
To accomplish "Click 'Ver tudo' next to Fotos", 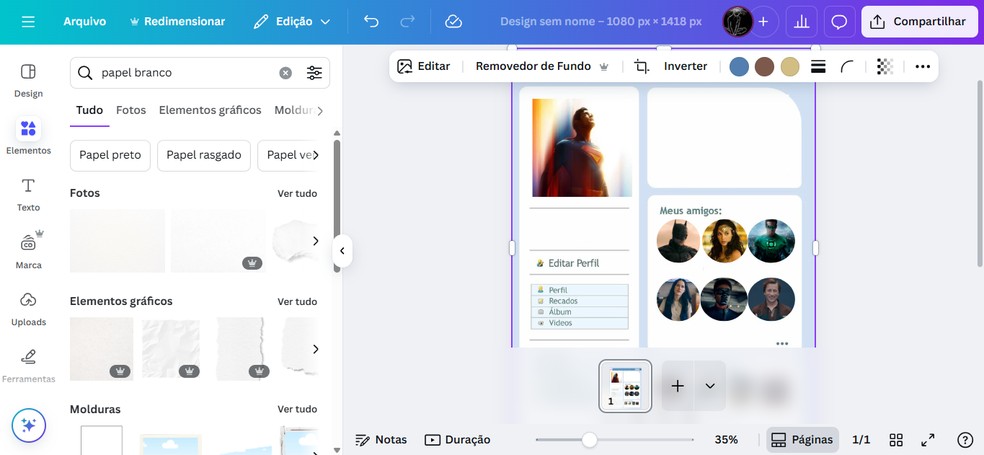I will point(297,193).
